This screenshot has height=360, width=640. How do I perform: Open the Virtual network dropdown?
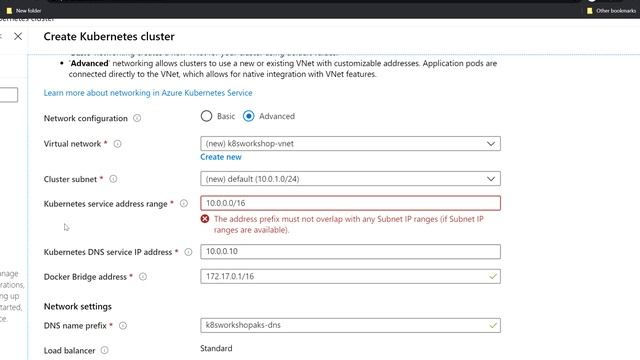coord(350,144)
